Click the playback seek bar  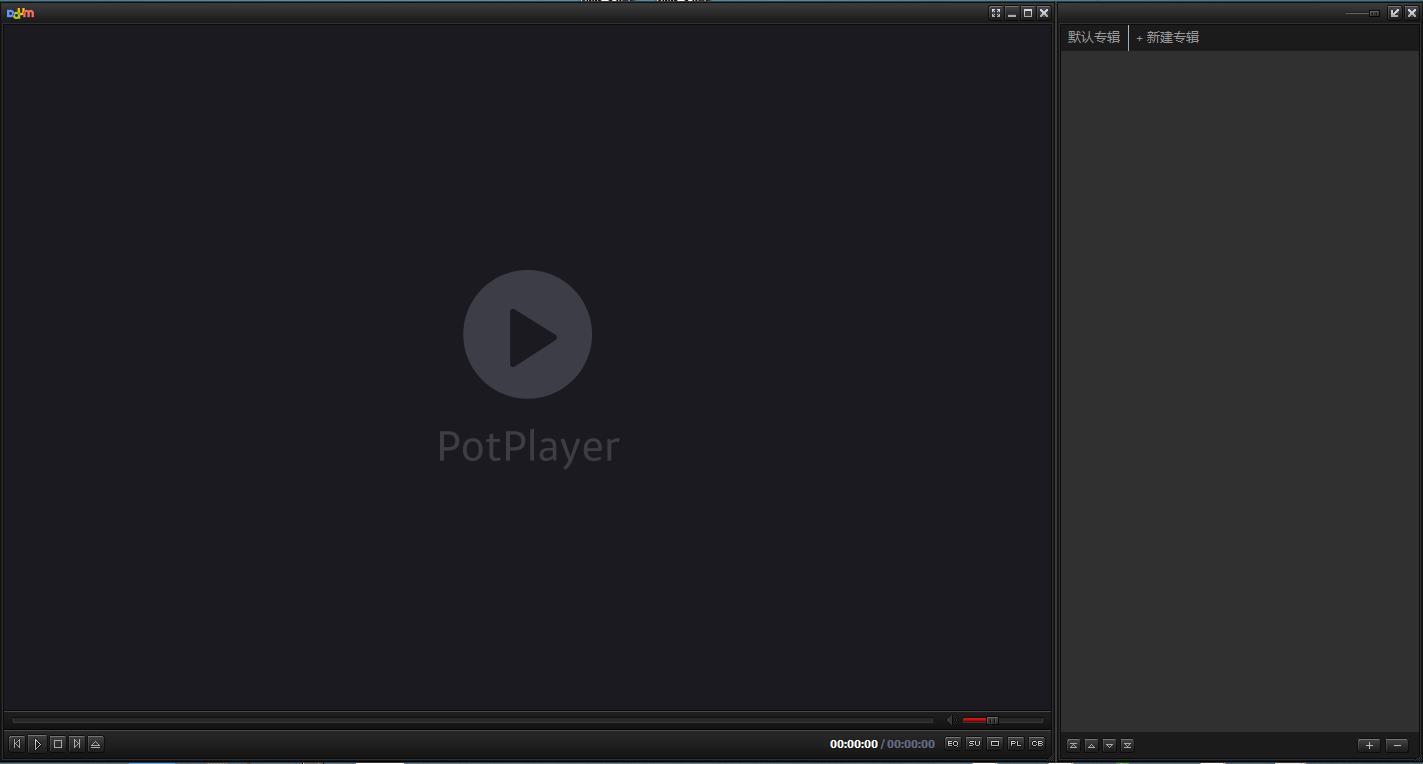point(472,720)
